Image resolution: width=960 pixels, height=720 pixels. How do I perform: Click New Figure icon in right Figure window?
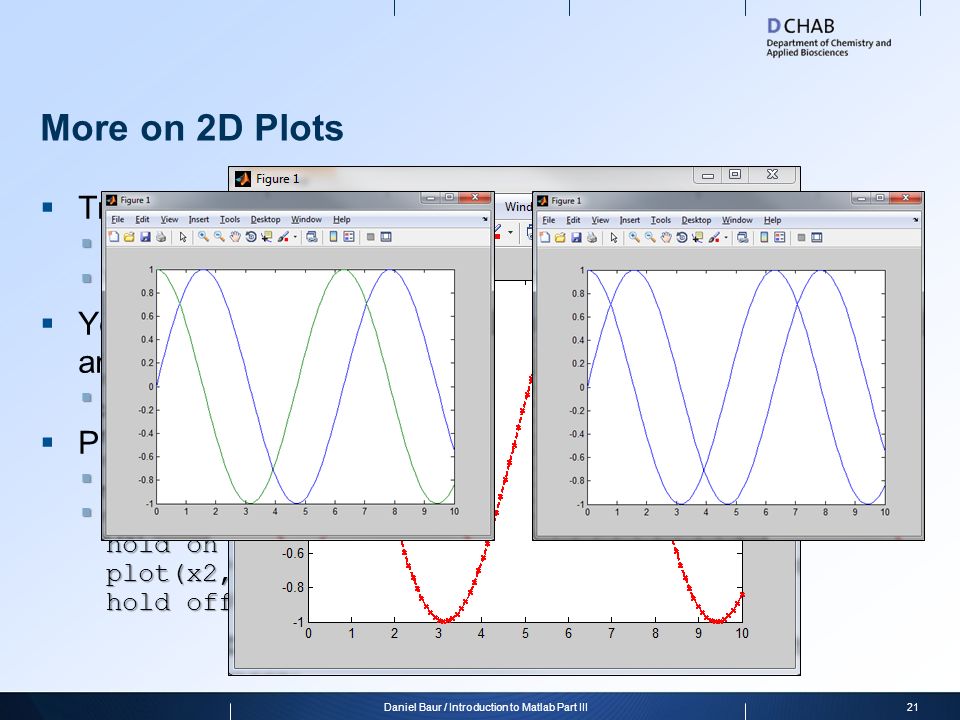[x=544, y=238]
